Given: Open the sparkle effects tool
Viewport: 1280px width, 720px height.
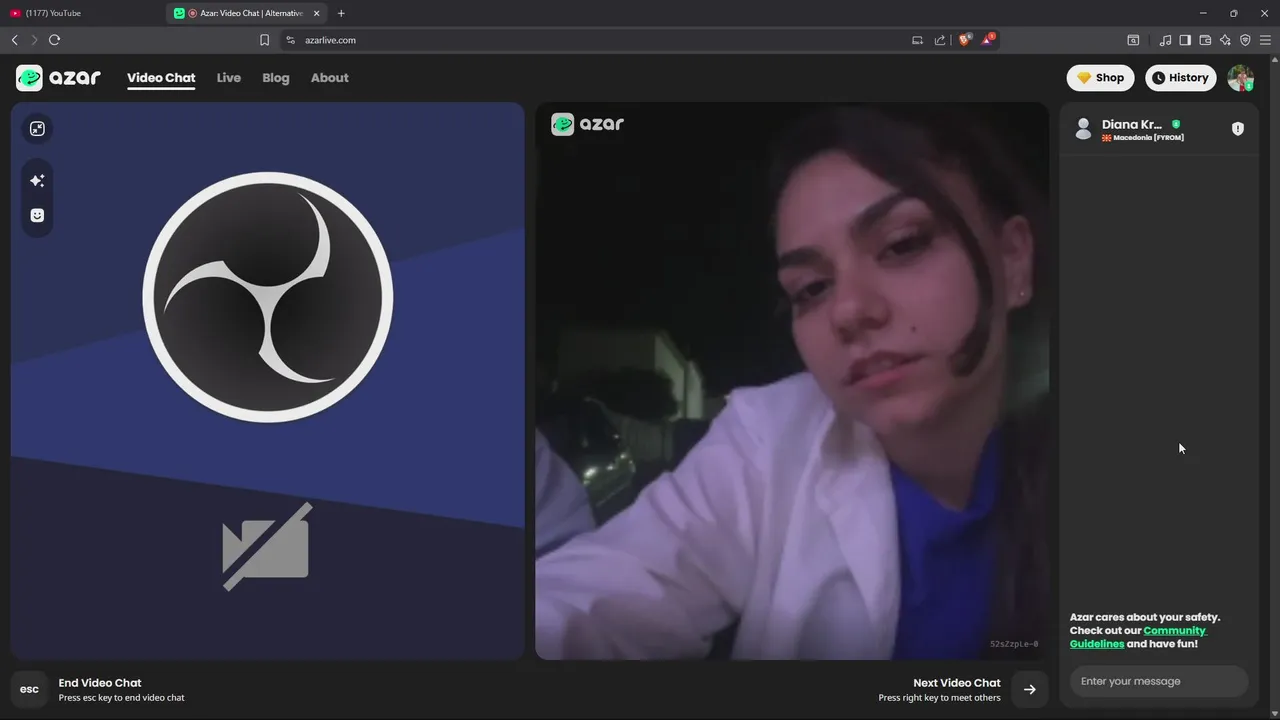Looking at the screenshot, I should click(x=37, y=181).
